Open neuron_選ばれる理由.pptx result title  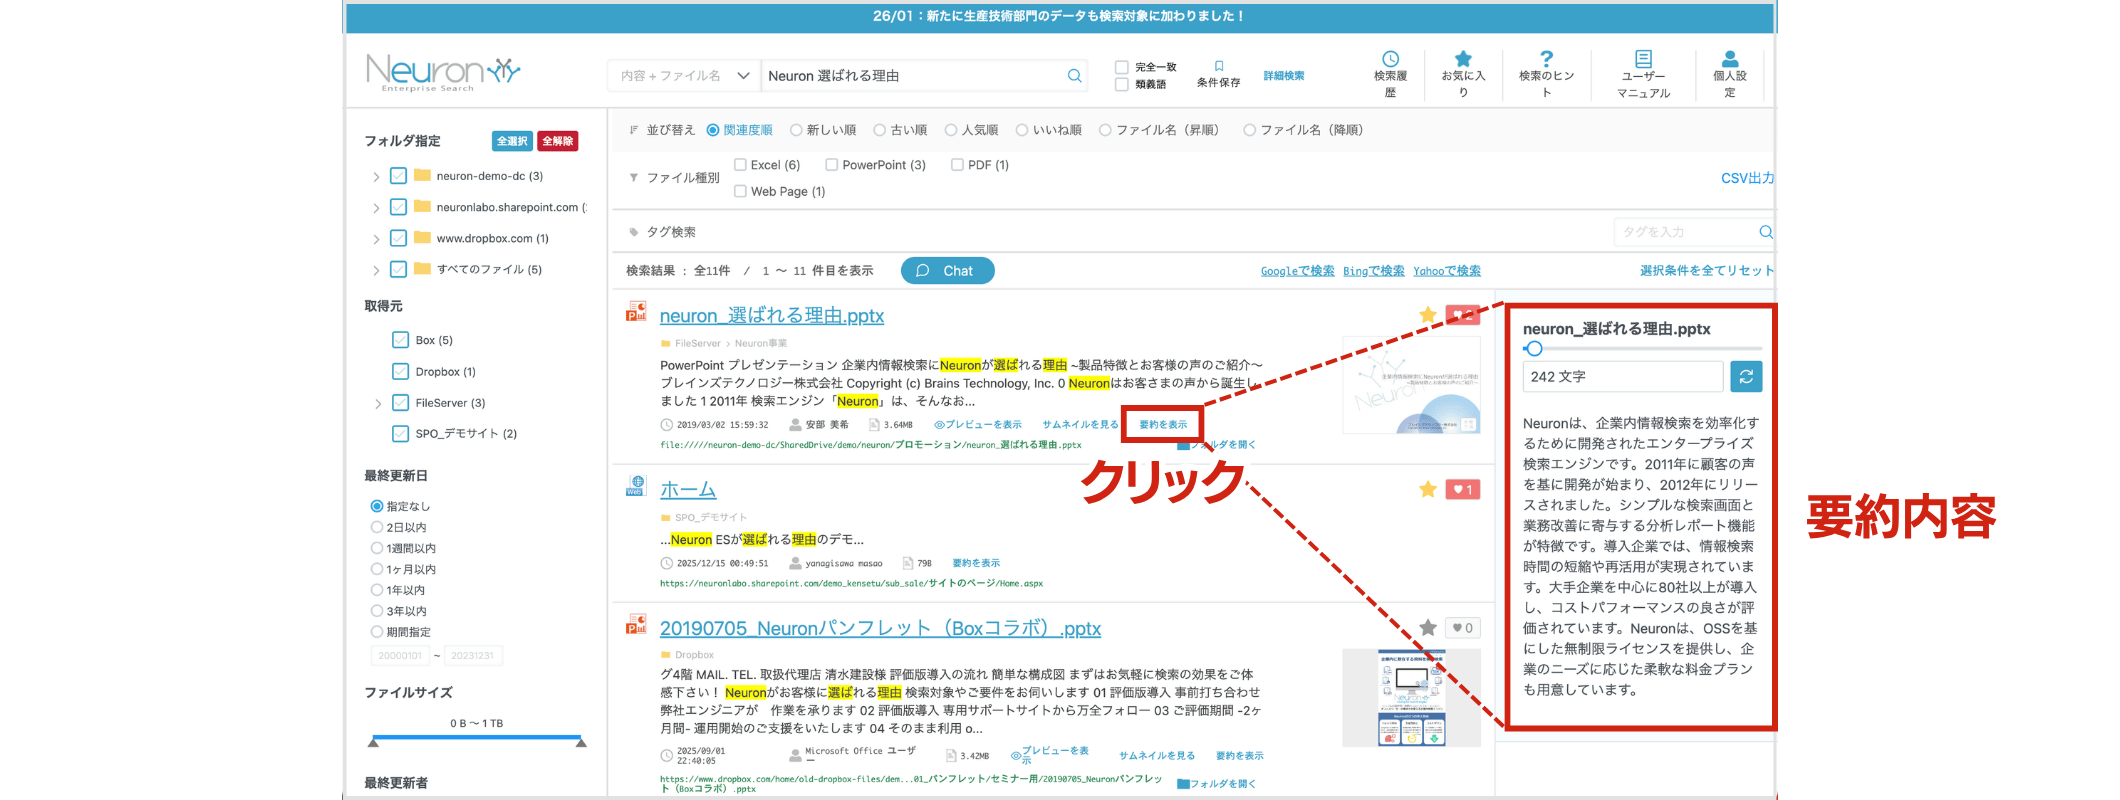772,316
